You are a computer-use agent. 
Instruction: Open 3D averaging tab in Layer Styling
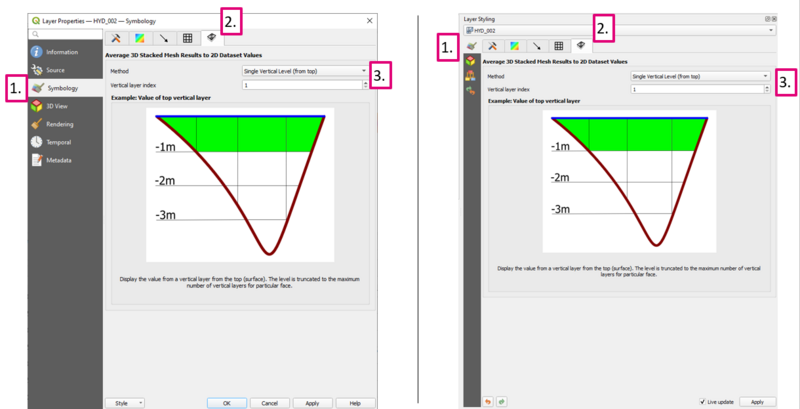[581, 46]
